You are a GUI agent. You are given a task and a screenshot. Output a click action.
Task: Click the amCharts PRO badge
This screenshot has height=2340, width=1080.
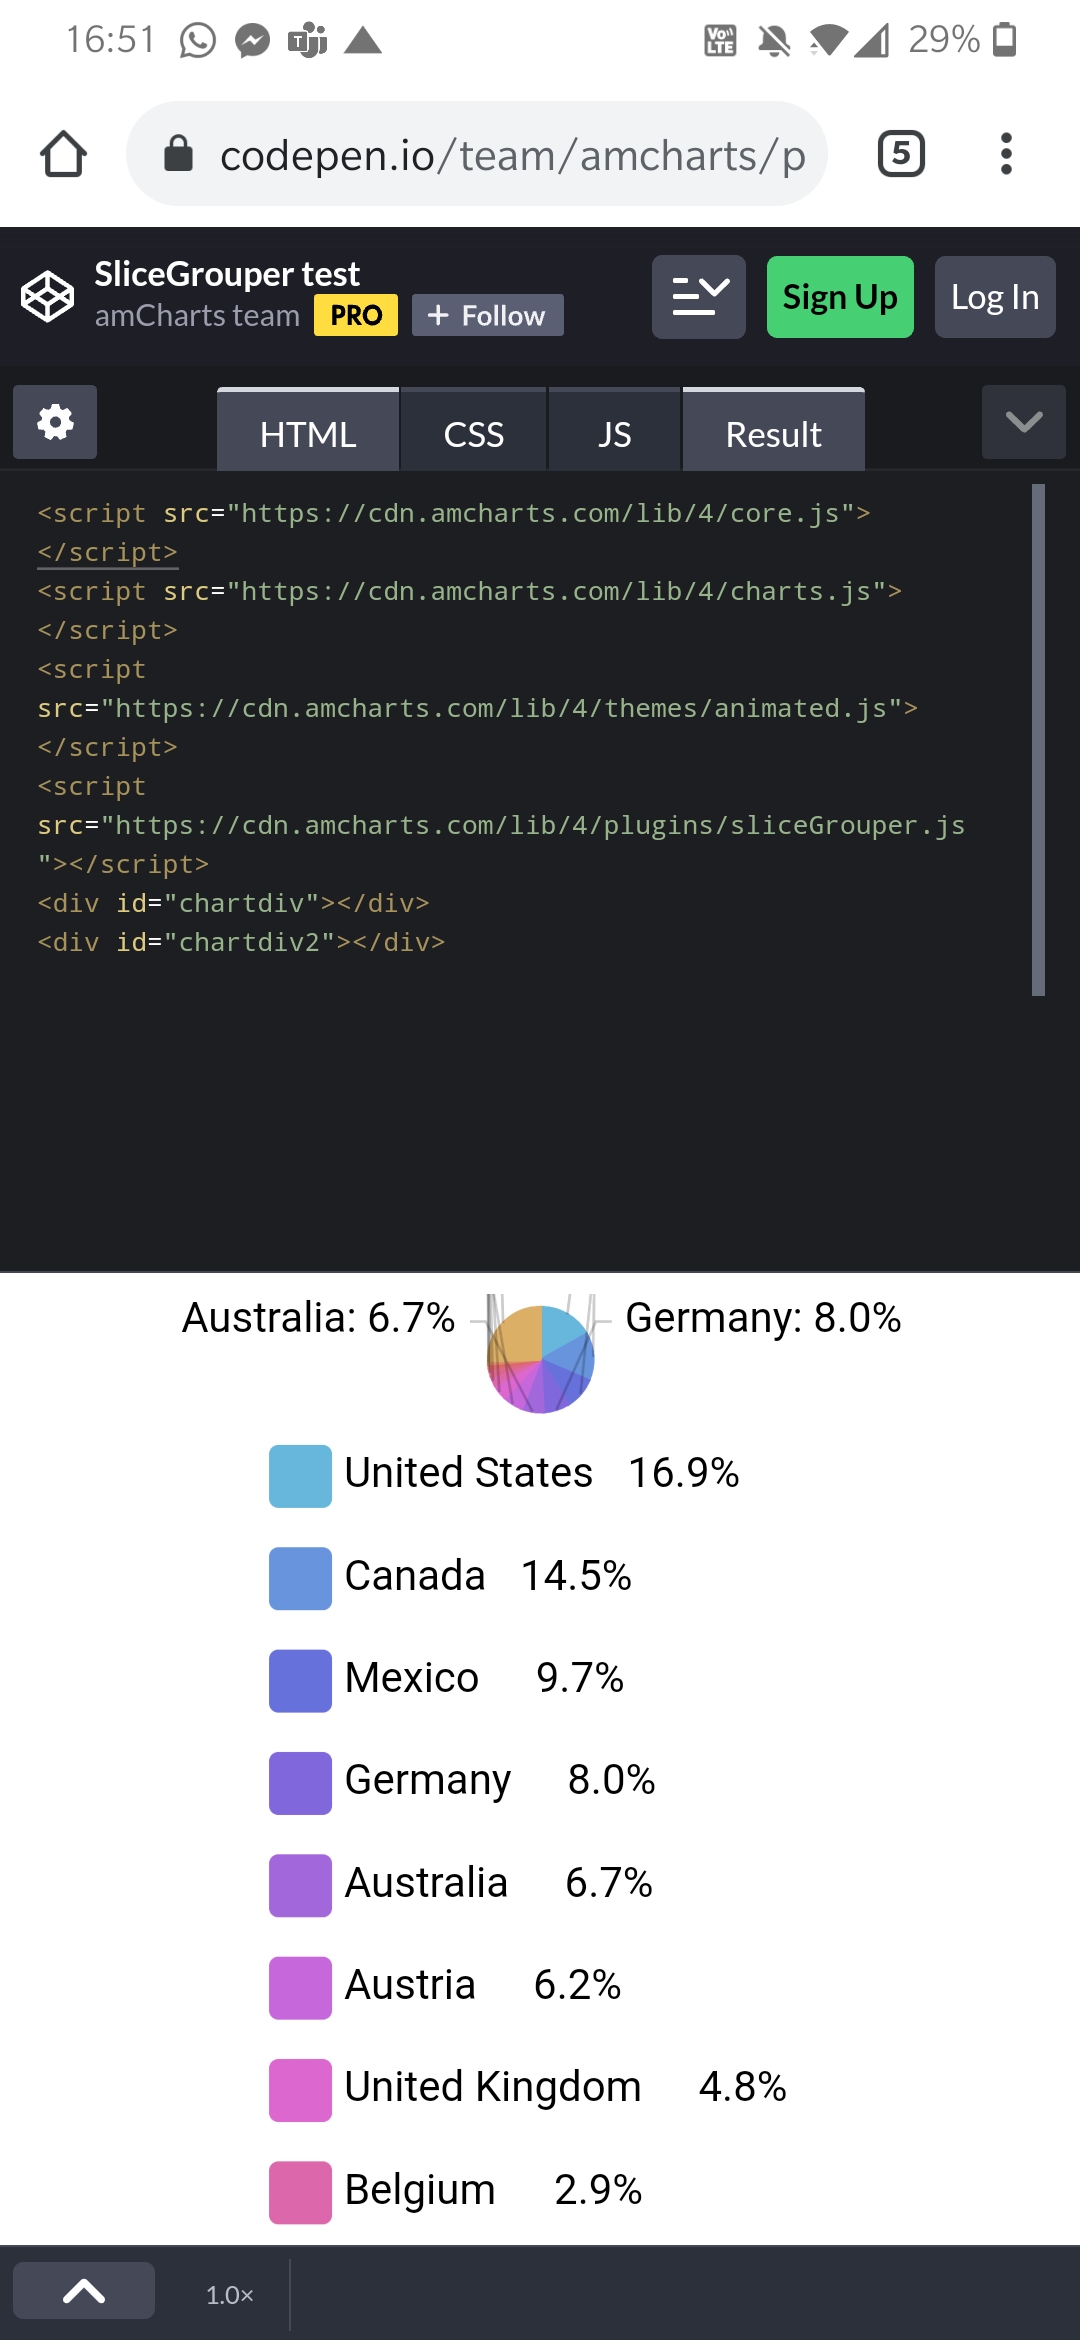coord(355,315)
